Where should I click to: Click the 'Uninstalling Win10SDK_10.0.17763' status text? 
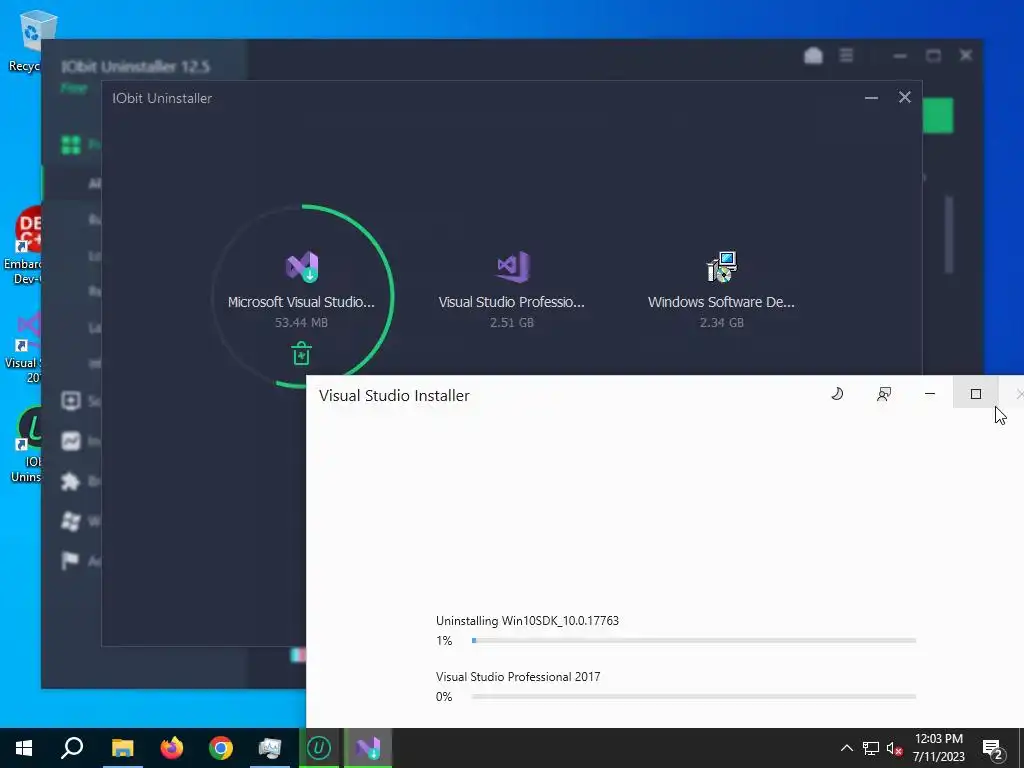[x=528, y=620]
